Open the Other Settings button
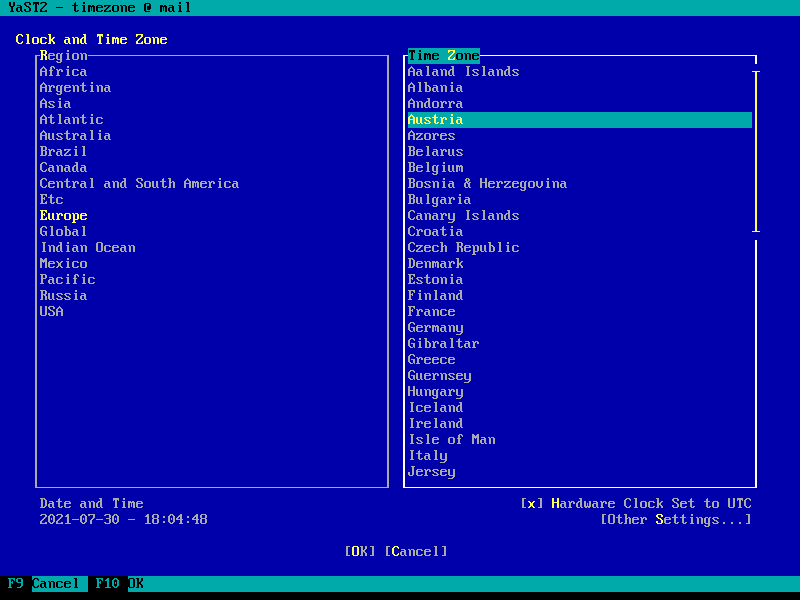Viewport: 800px width, 600px height. 676,519
